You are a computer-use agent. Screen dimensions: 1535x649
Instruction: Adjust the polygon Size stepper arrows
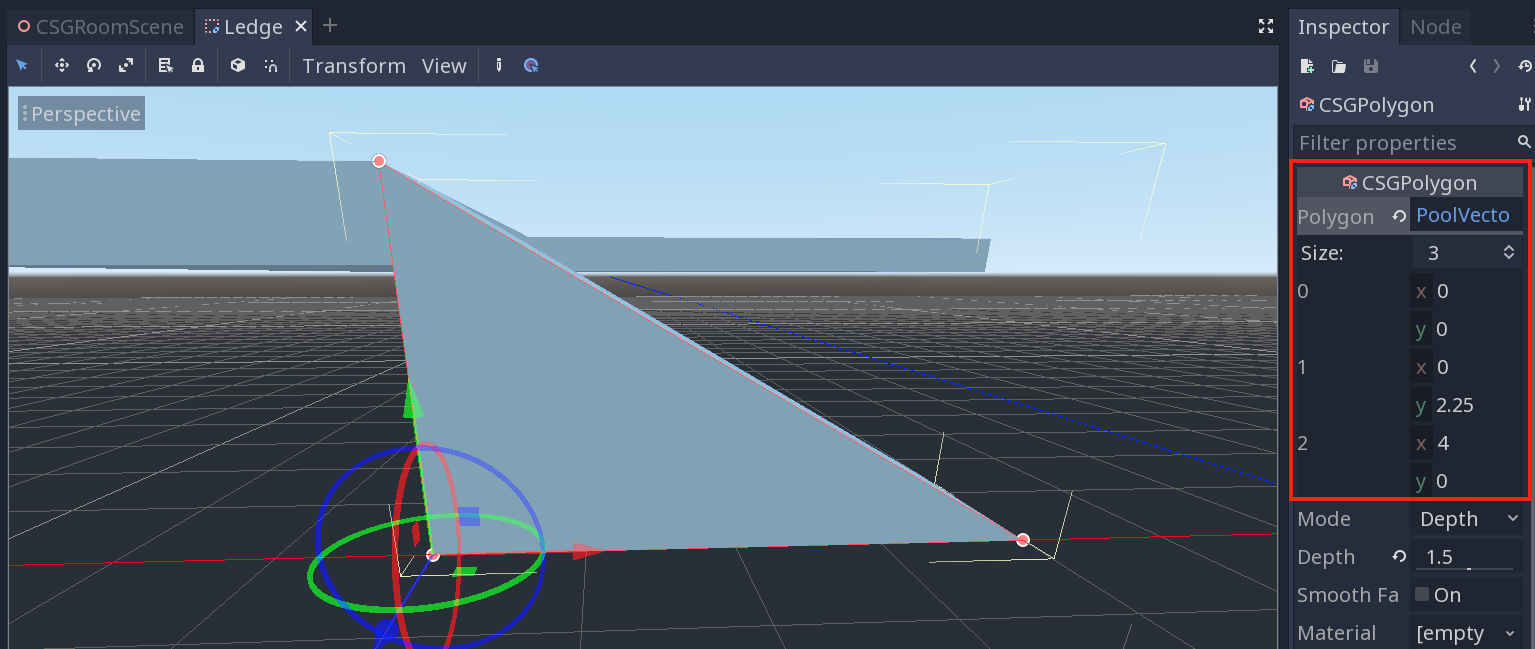click(1508, 253)
